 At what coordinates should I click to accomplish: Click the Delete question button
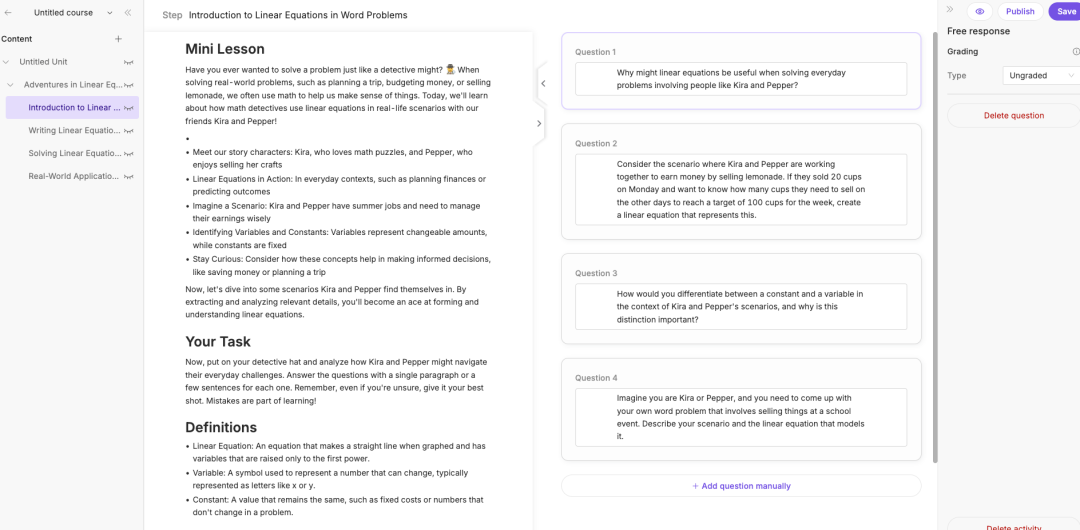(1013, 116)
